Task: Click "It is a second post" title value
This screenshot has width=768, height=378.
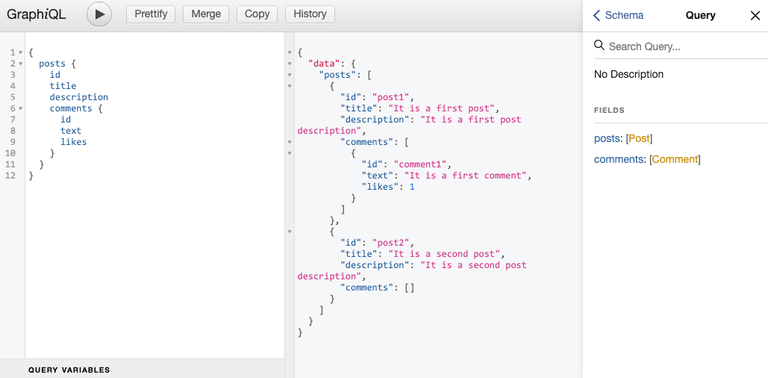Action: (443, 254)
